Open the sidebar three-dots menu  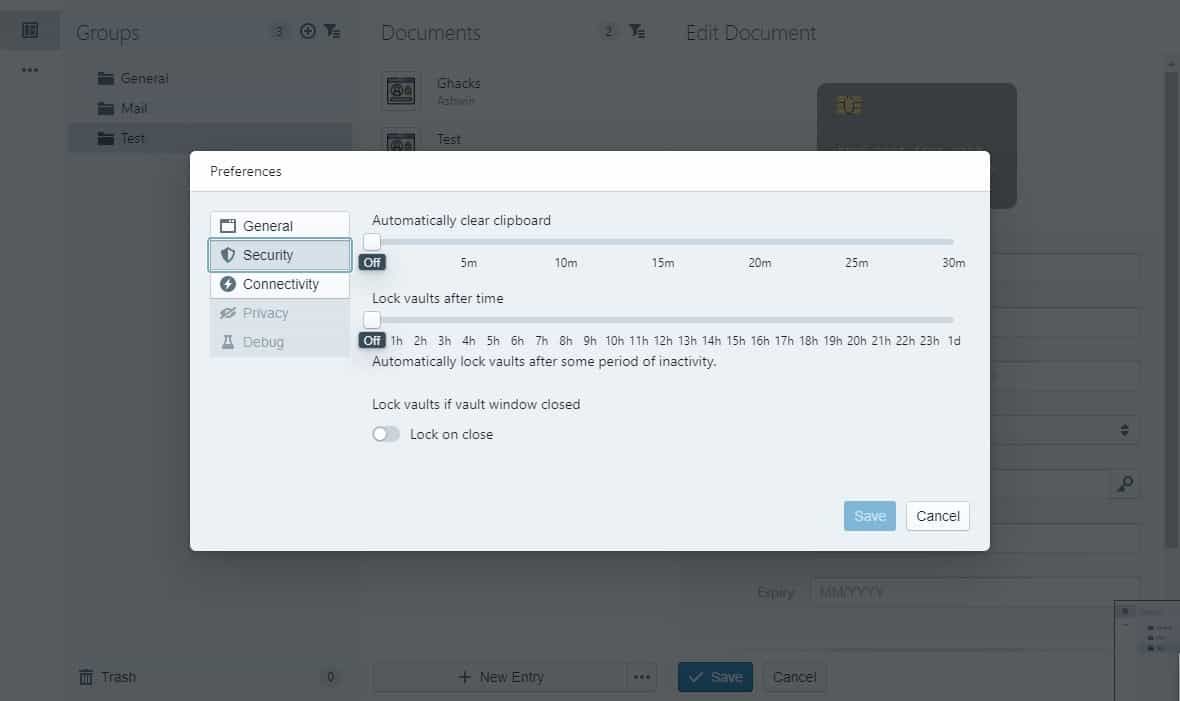(x=30, y=70)
